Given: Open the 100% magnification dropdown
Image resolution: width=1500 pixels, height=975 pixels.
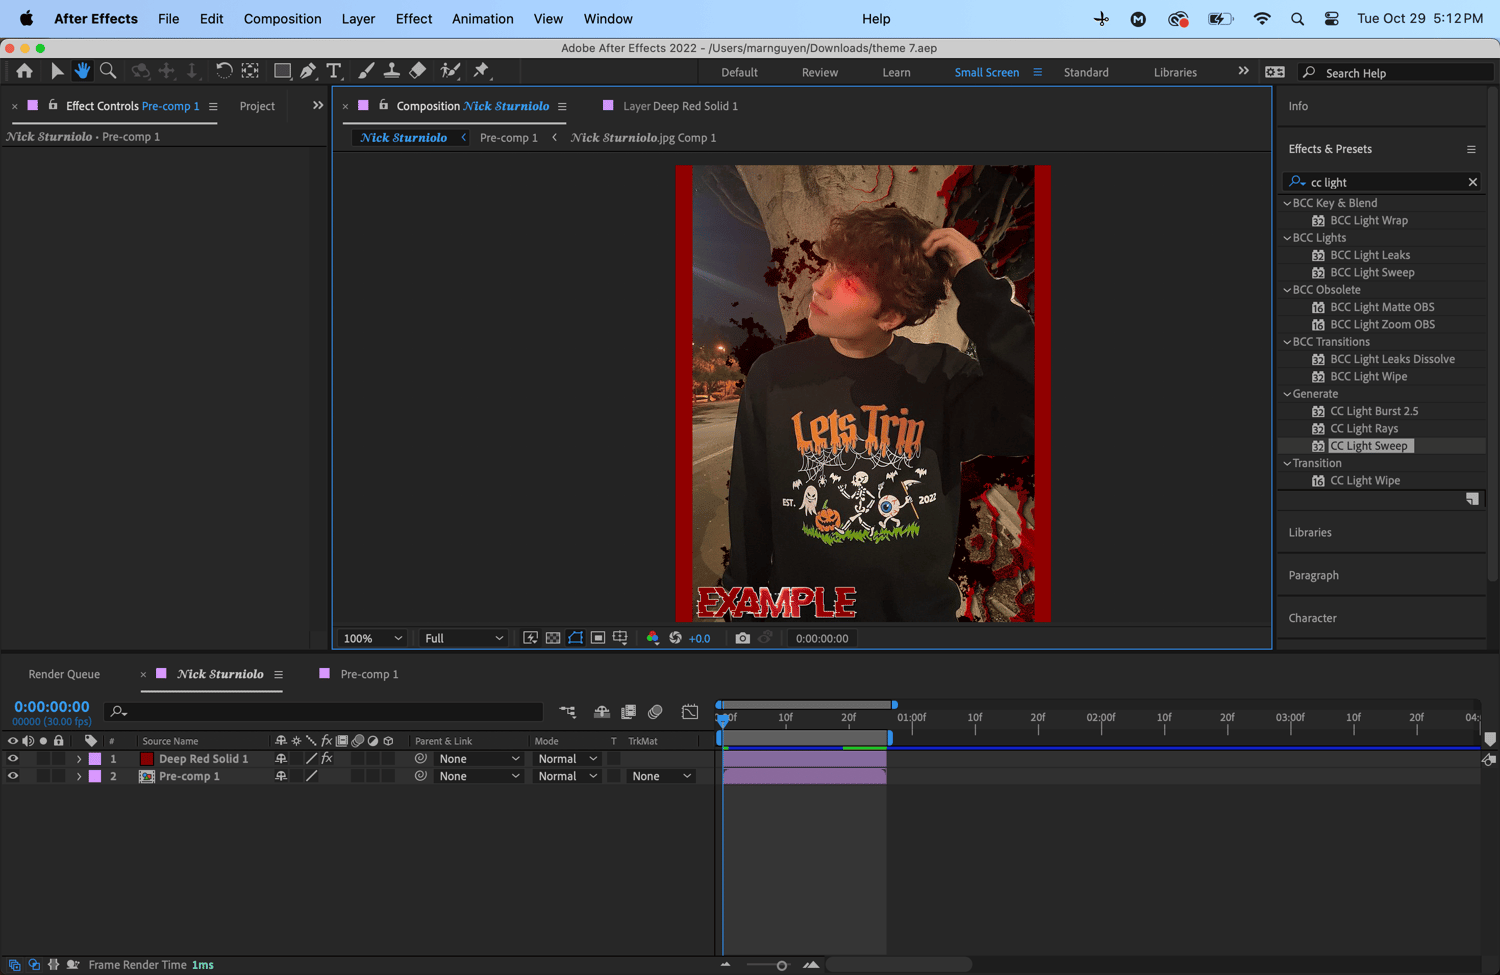Looking at the screenshot, I should click(x=372, y=638).
